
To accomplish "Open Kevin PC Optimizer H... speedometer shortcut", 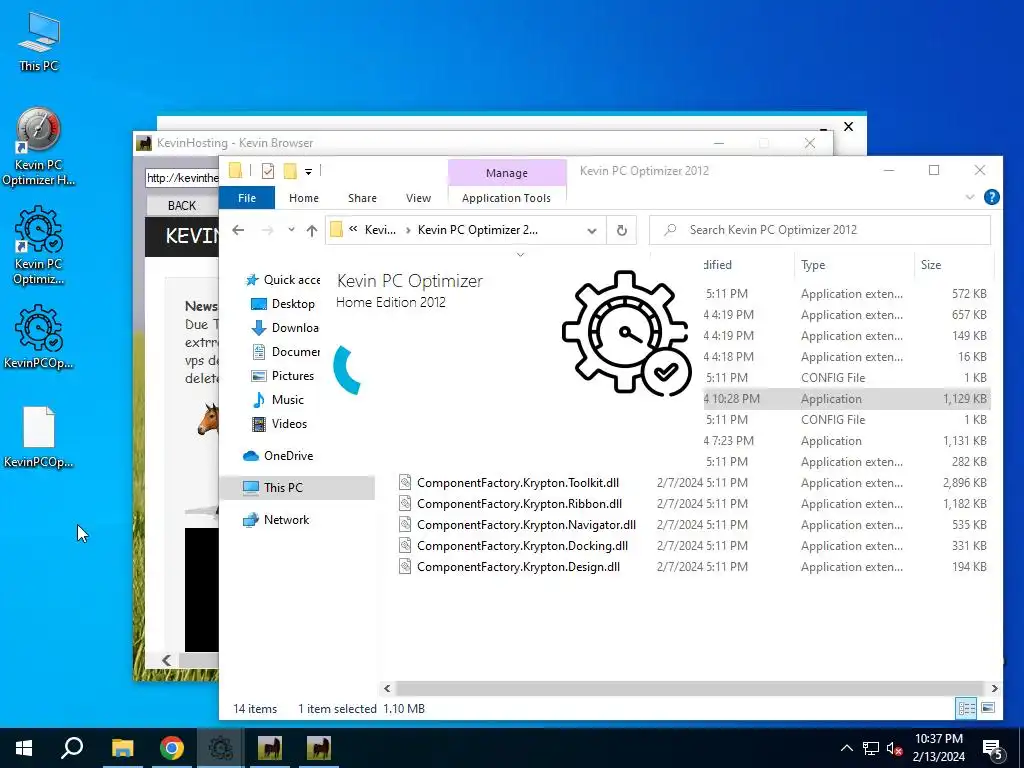I will coord(39,146).
